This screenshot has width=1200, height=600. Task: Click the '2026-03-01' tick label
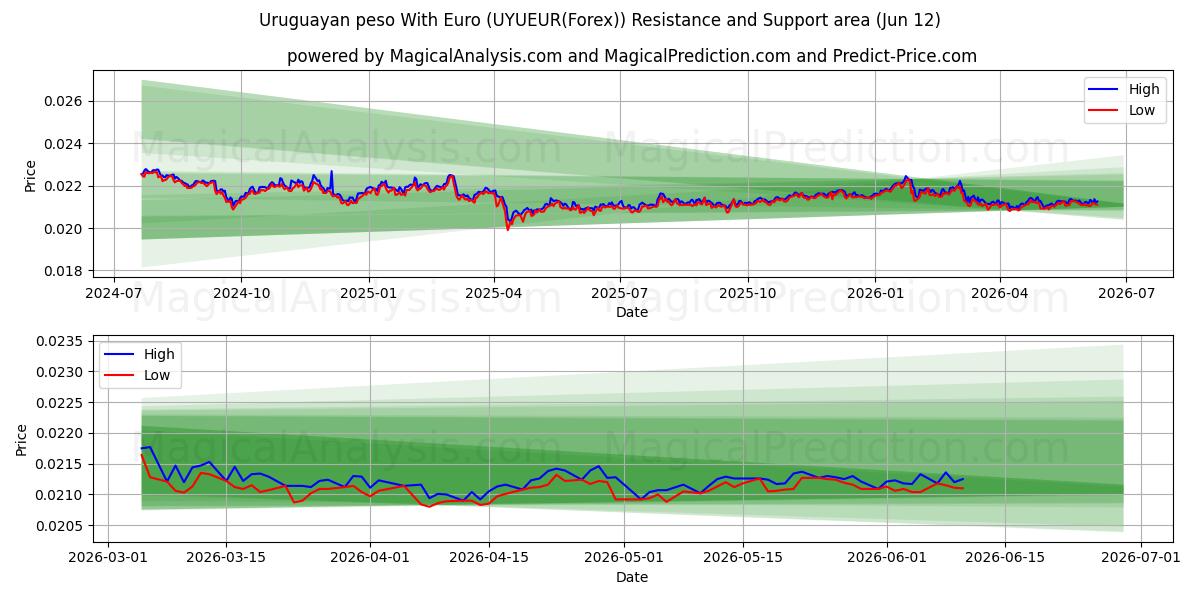pos(108,558)
